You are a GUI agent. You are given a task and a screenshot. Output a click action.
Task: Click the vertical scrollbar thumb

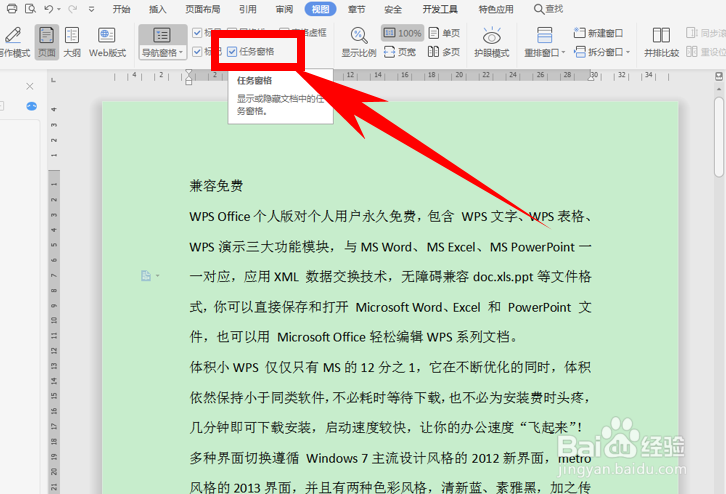click(x=719, y=137)
